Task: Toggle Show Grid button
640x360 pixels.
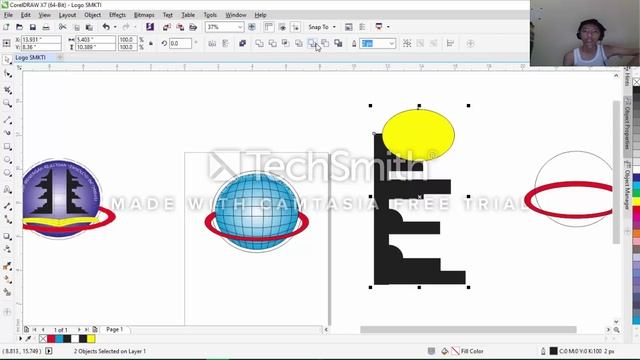Action: 282,27
